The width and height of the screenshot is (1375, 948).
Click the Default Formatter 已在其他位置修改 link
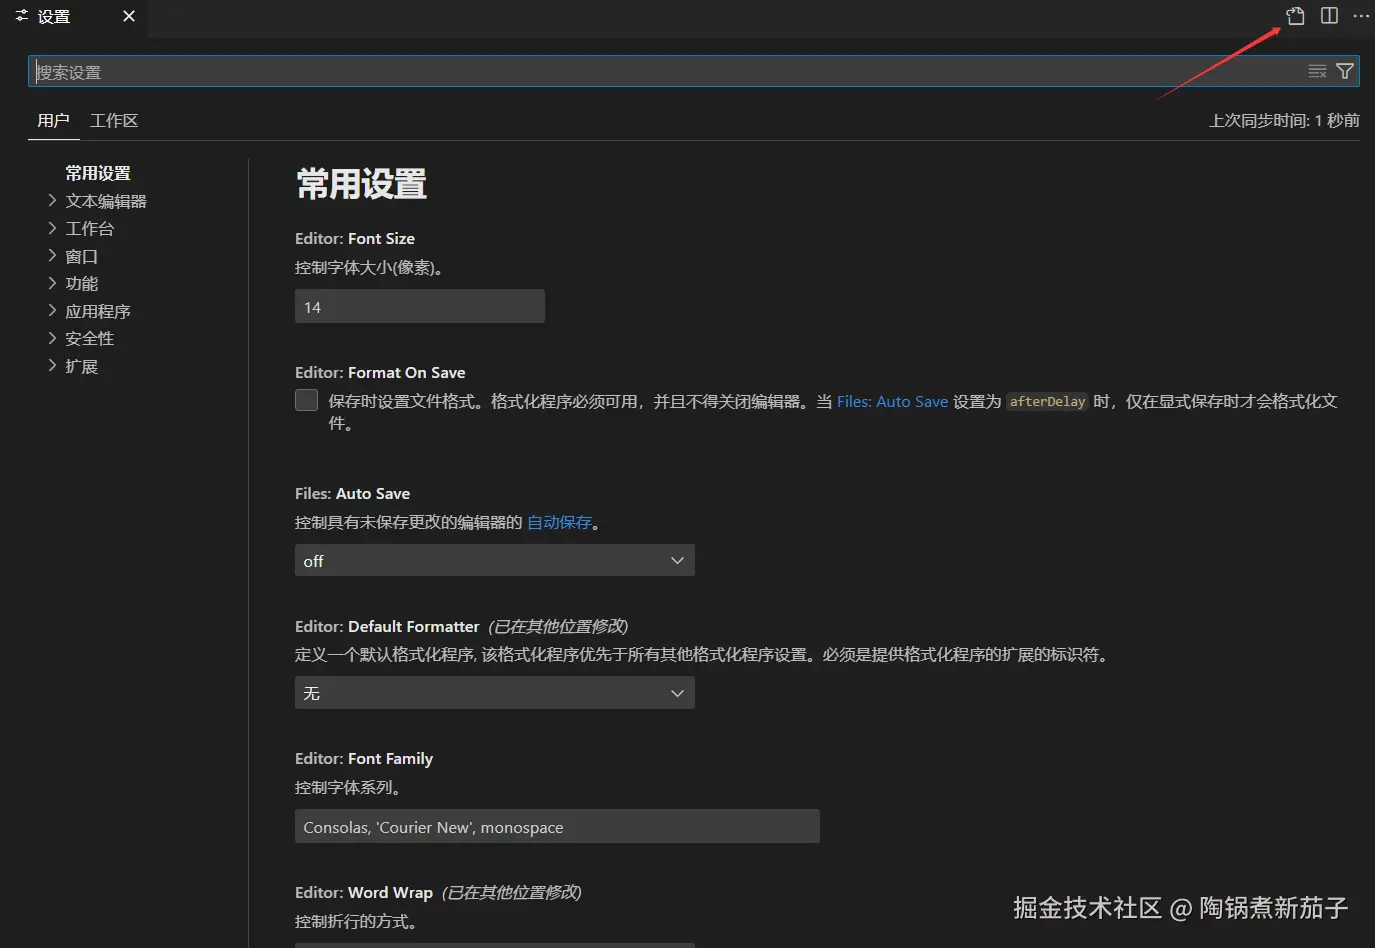click(x=558, y=626)
